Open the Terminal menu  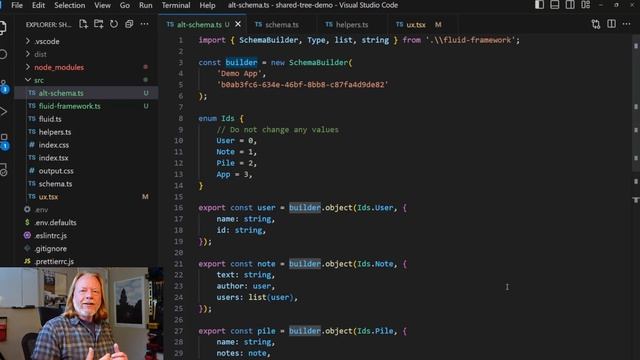pyautogui.click(x=176, y=5)
